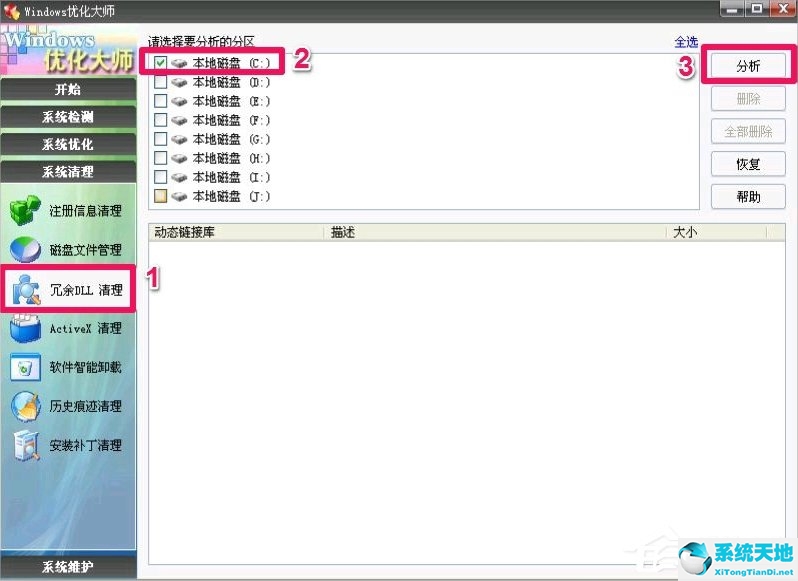Click drive icon of 本地磁盘 (H:)
Viewport: 798px width, 581px height.
coord(179,158)
